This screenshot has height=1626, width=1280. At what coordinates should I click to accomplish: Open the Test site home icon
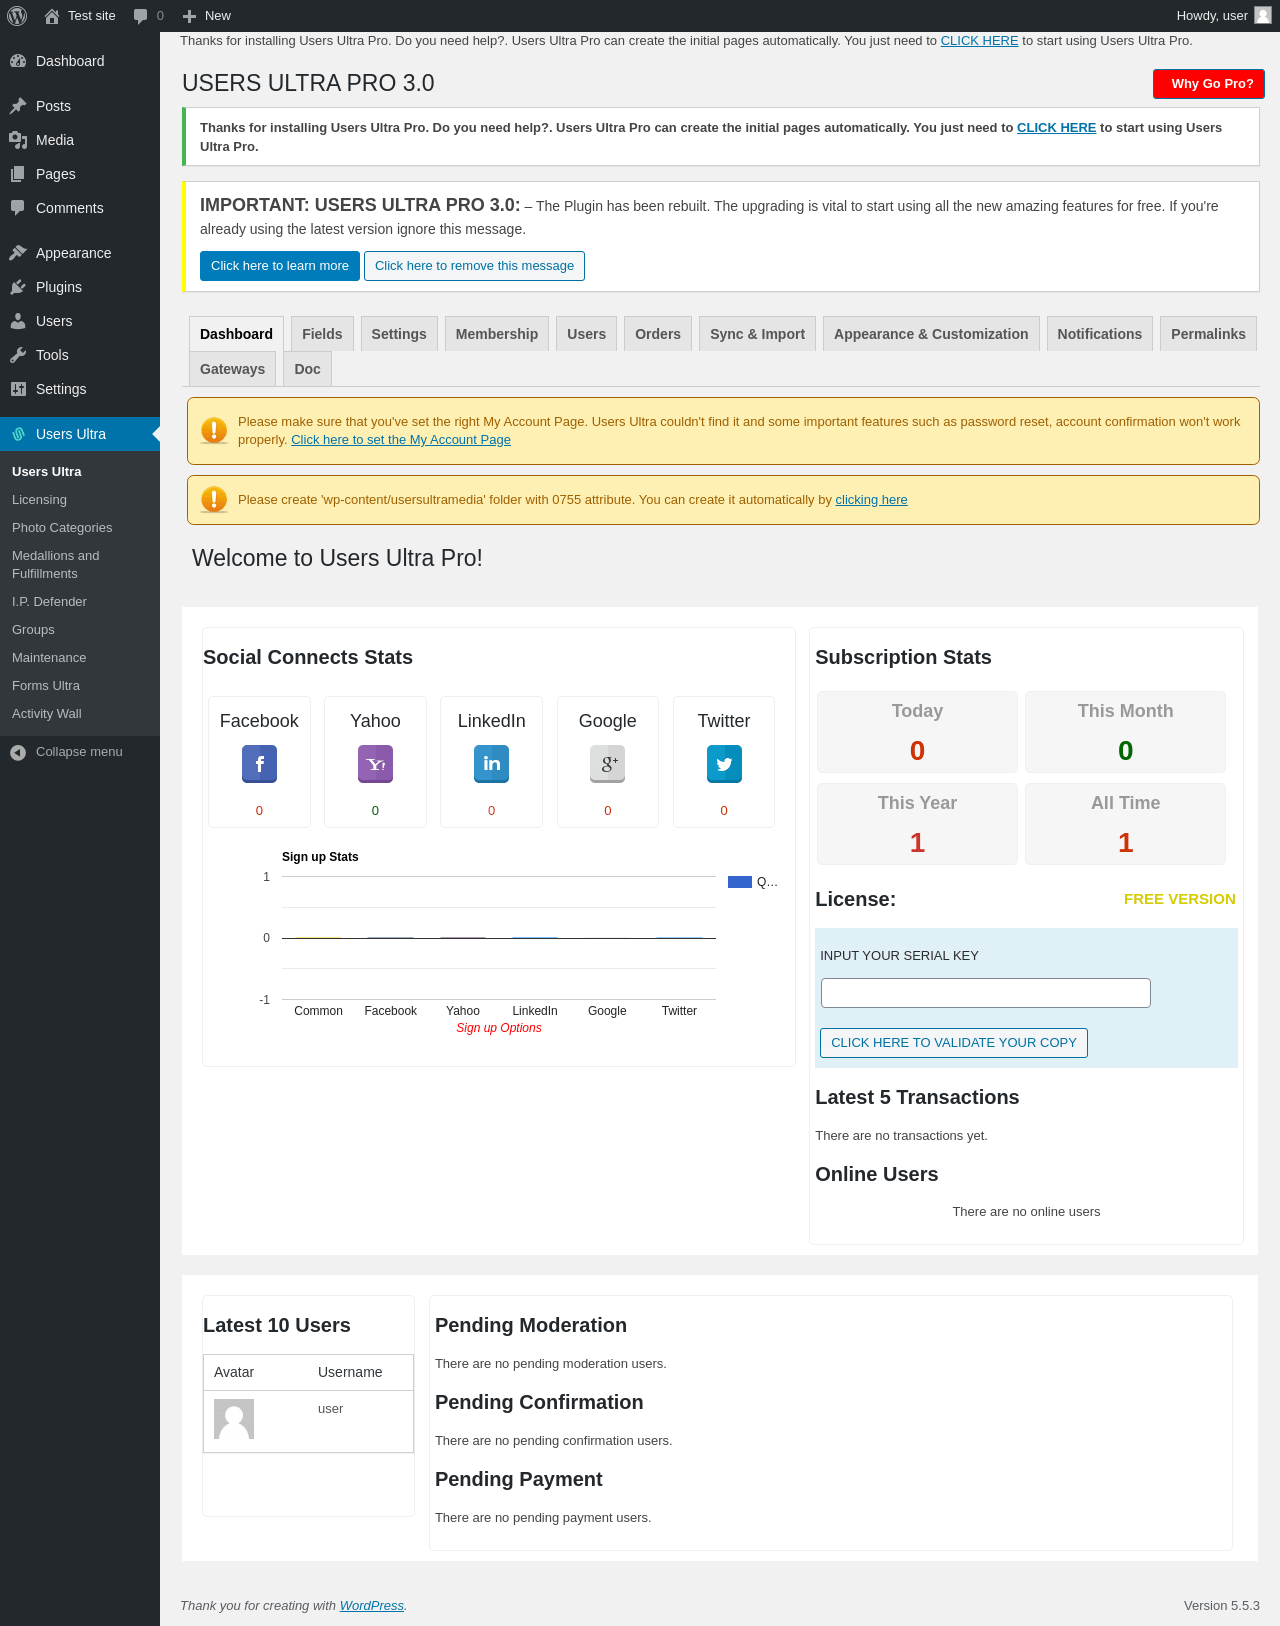52,16
